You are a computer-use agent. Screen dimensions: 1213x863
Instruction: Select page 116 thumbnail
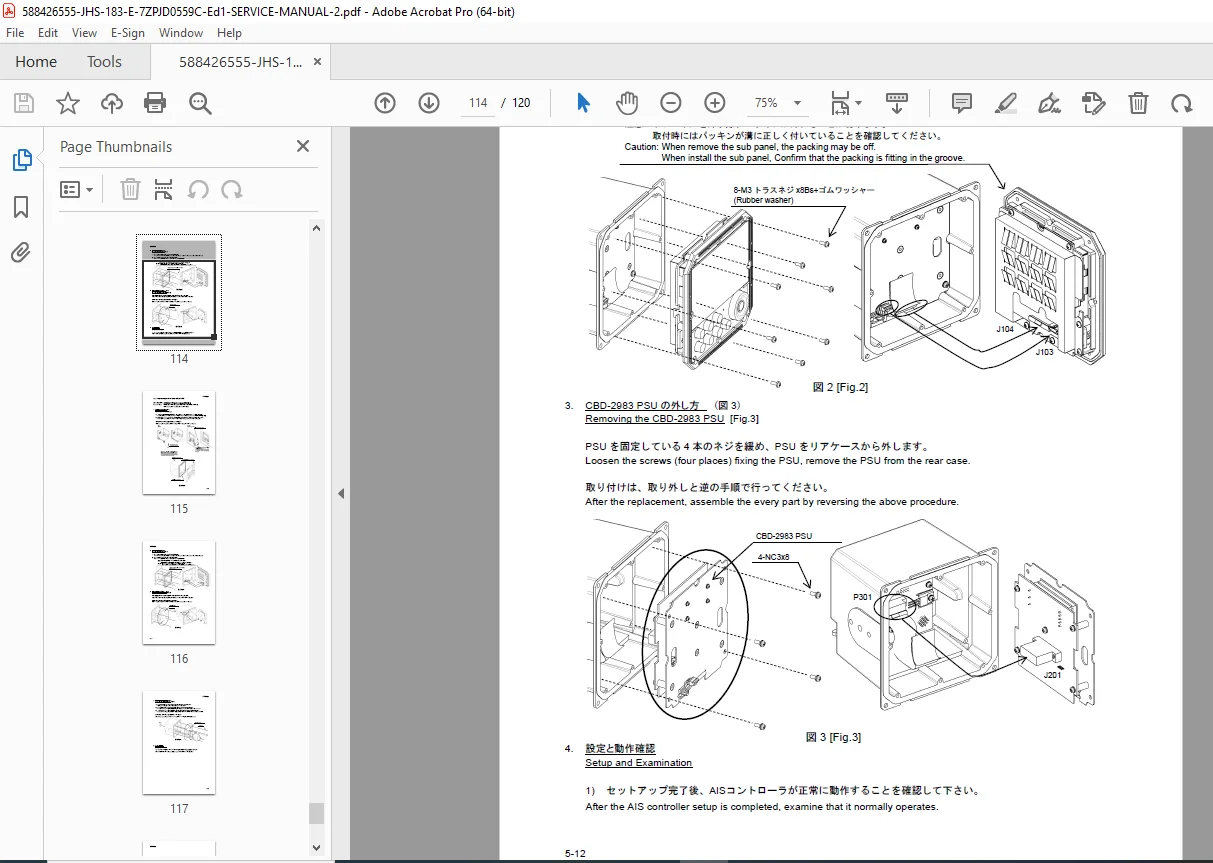tap(179, 592)
